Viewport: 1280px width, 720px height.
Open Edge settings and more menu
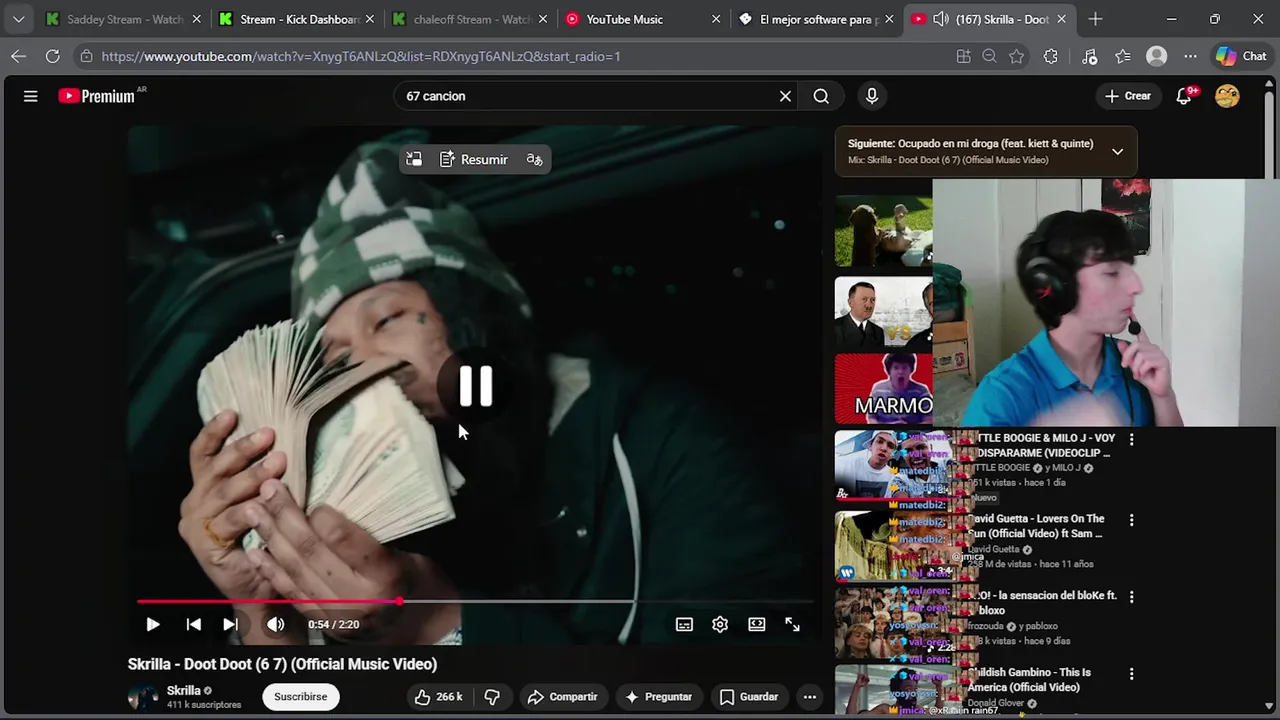pyautogui.click(x=1190, y=56)
